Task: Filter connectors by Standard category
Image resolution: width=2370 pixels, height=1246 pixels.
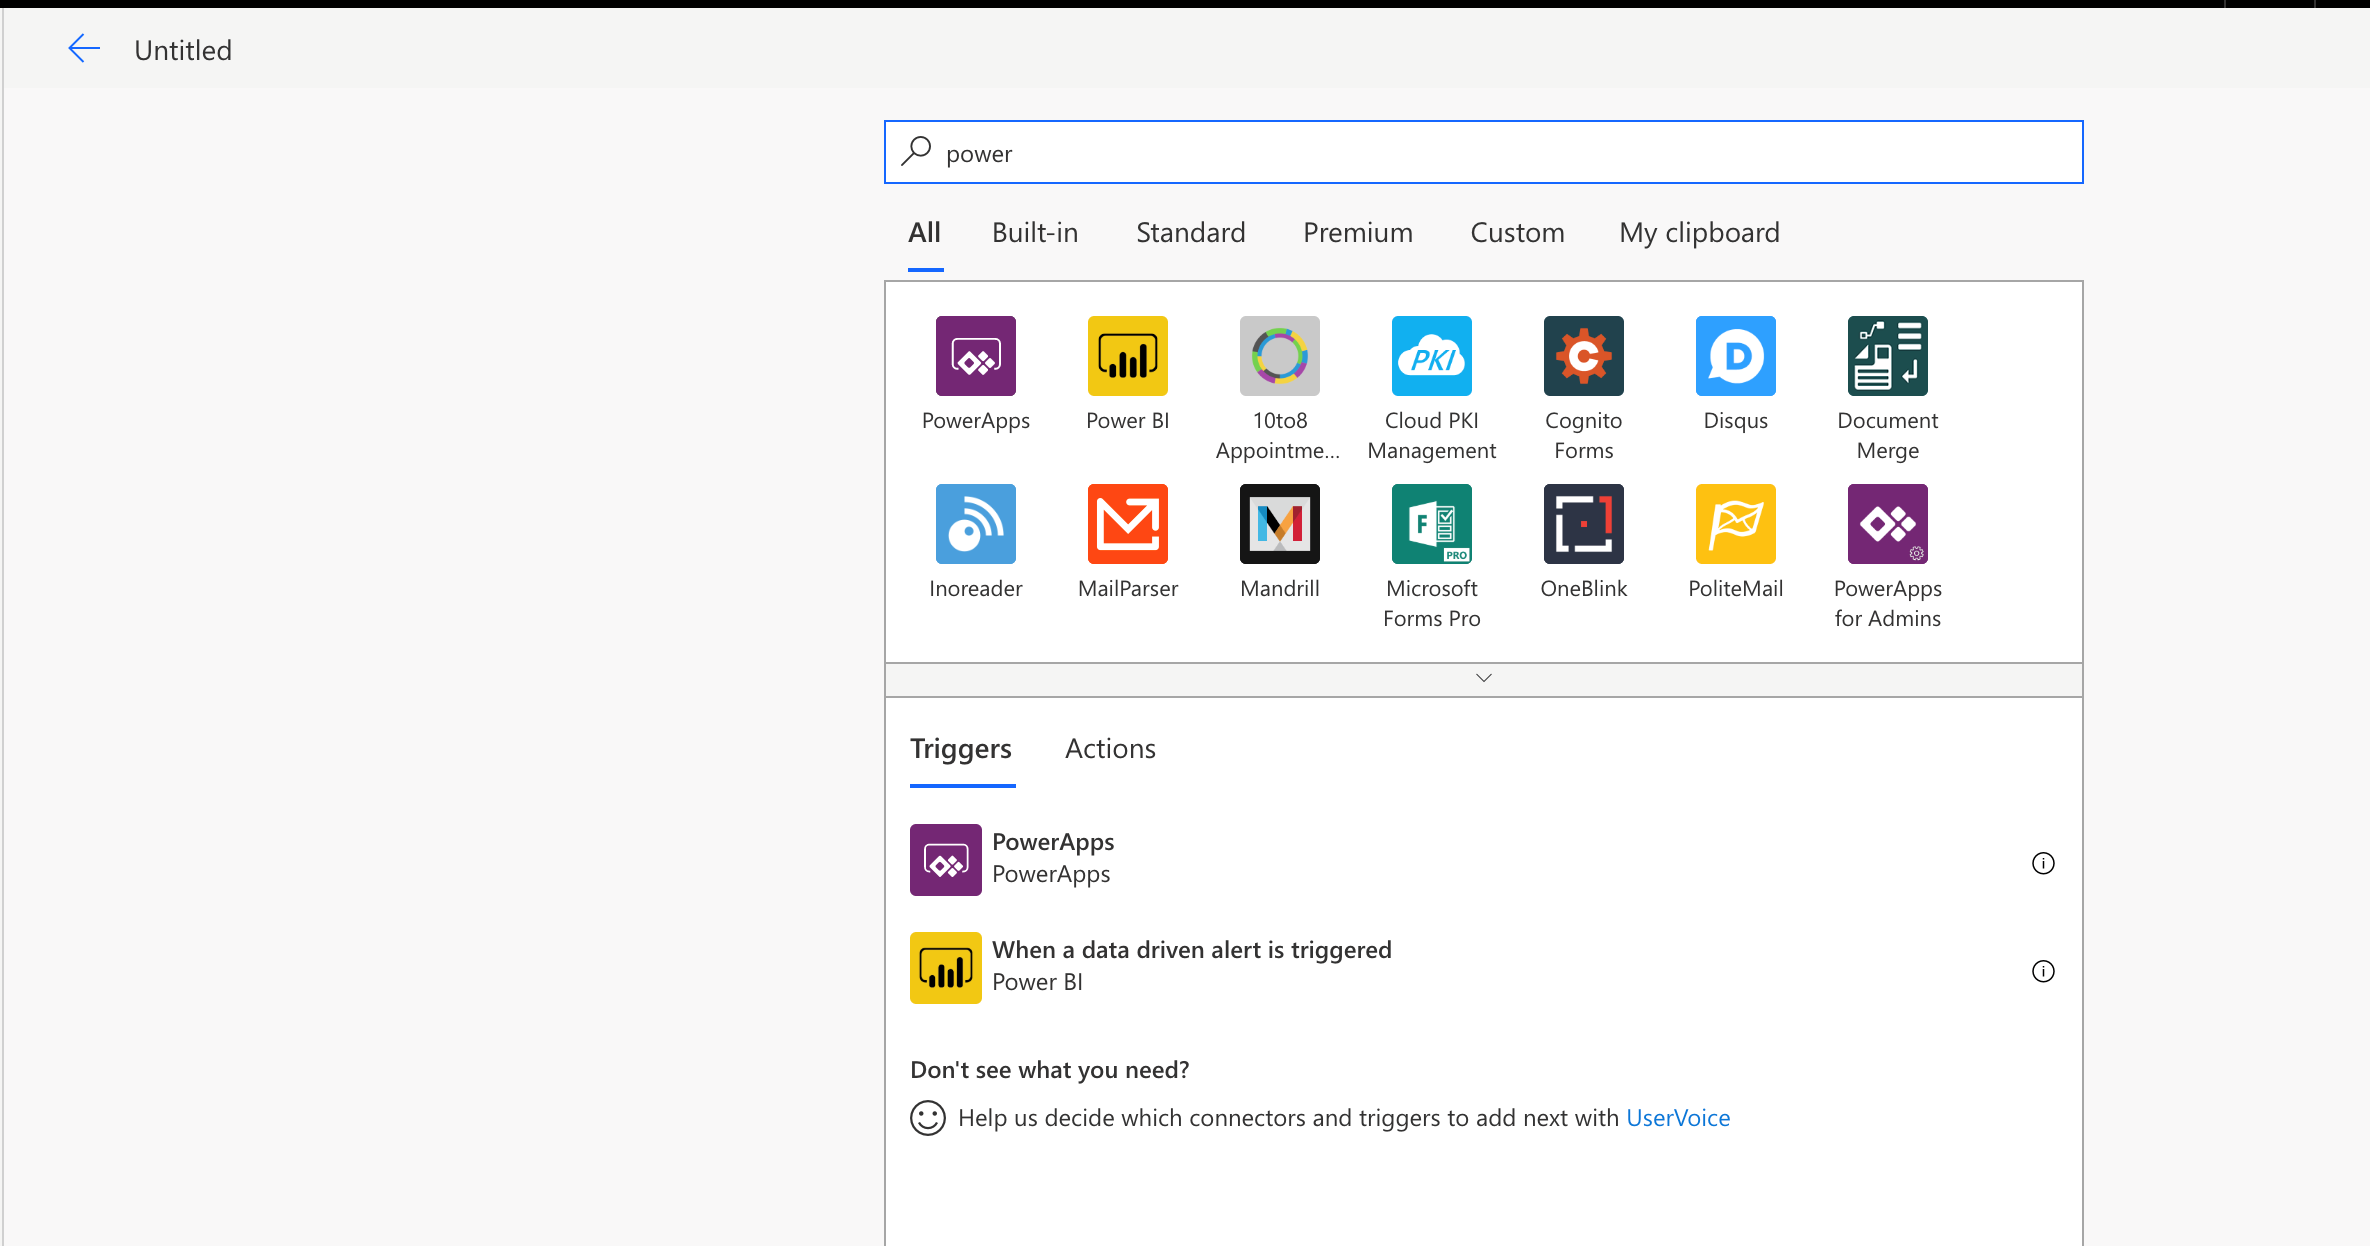Action: 1191,232
